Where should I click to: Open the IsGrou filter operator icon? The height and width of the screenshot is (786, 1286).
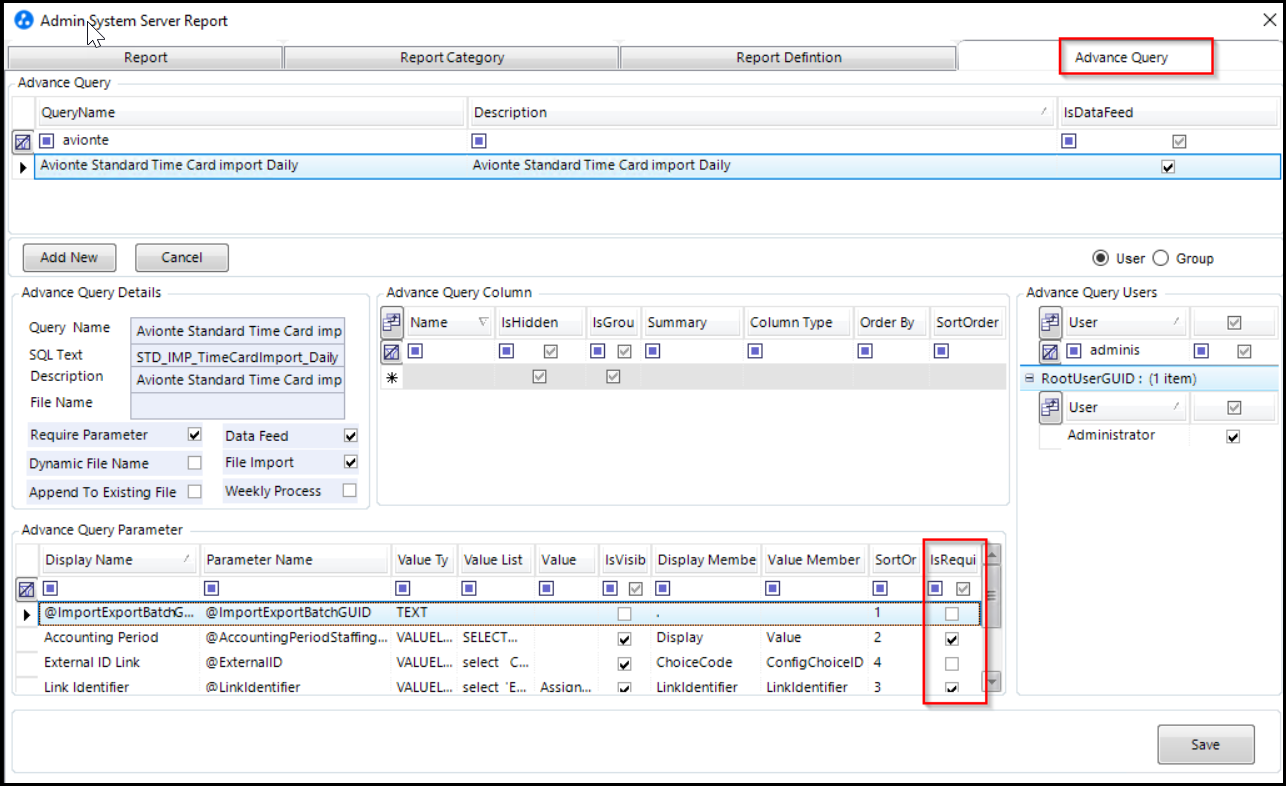click(598, 351)
